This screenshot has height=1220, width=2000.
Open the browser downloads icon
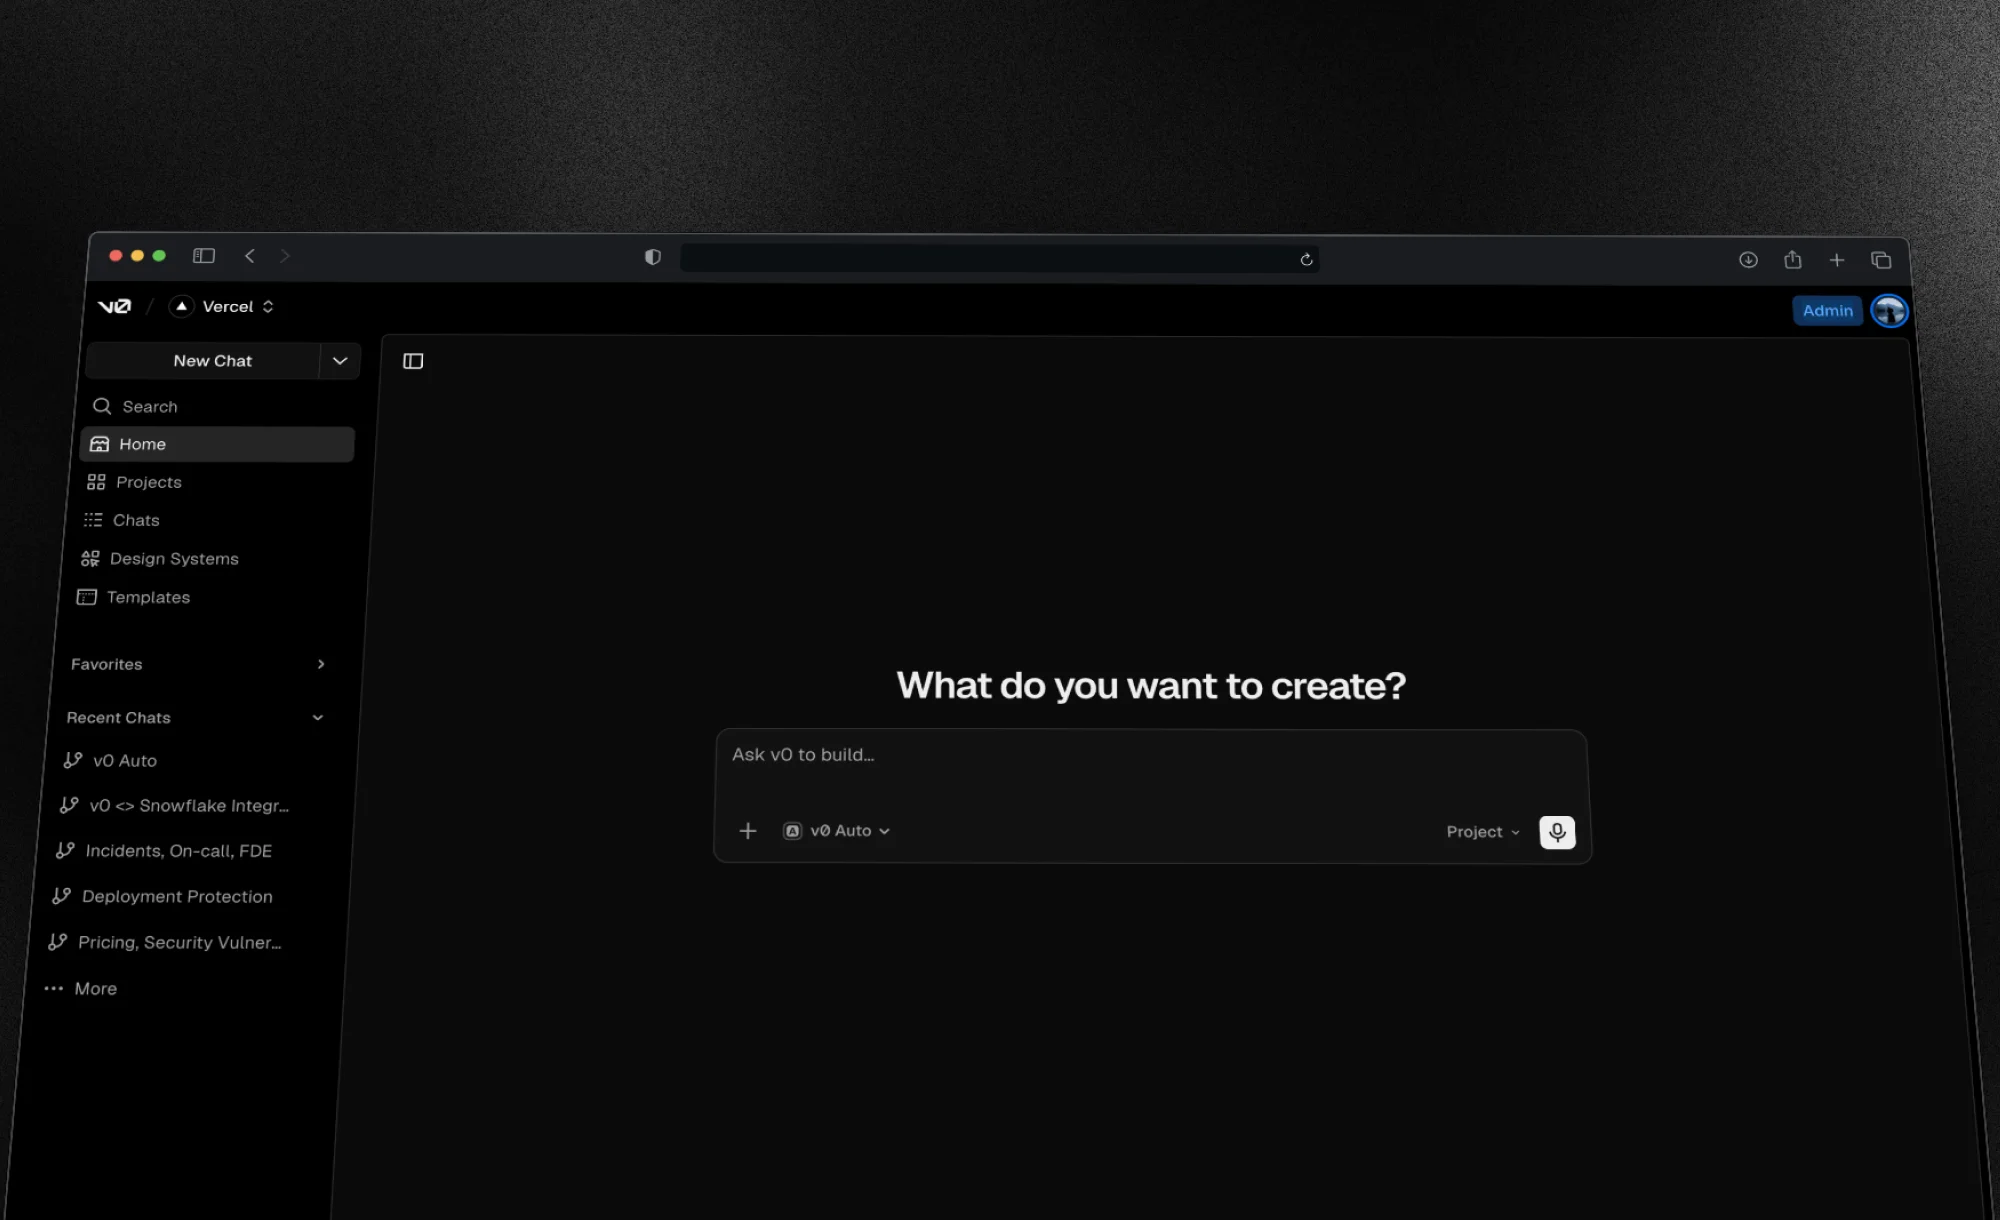(1748, 260)
